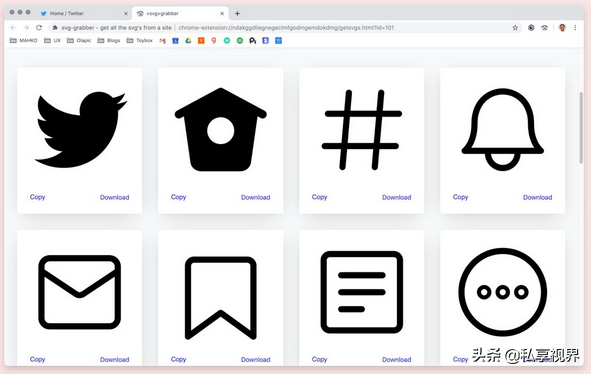The height and width of the screenshot is (374, 591).
Task: Open the Toybox bookmarks folder
Action: click(139, 40)
